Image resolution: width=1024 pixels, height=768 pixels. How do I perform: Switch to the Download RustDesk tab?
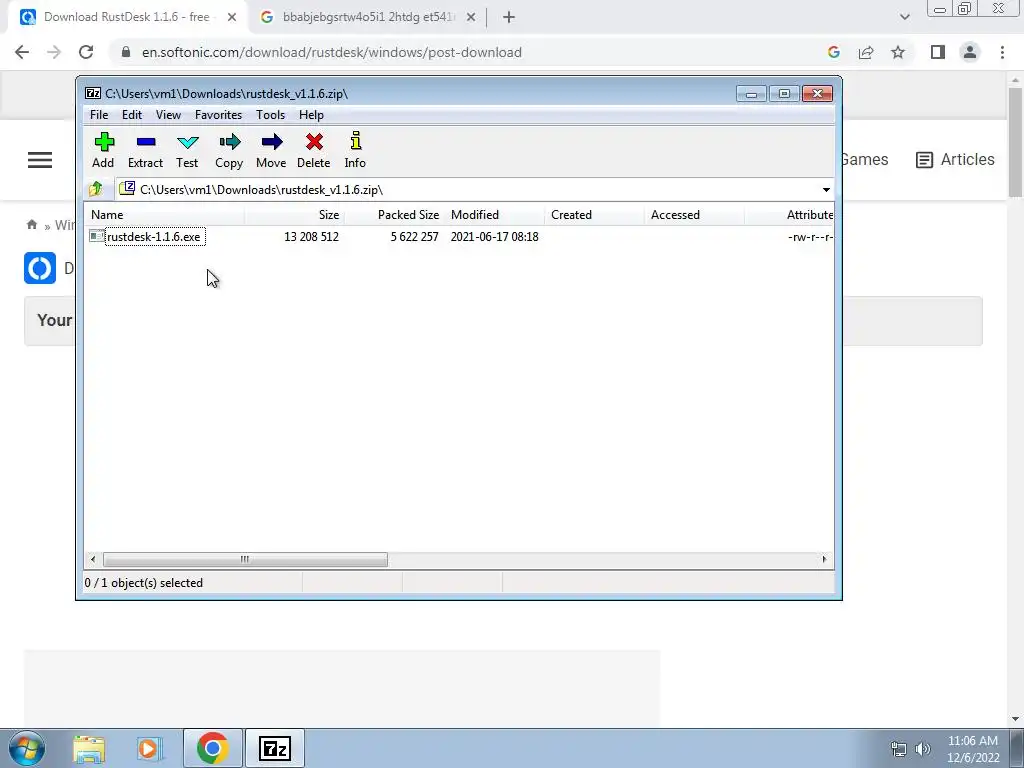click(127, 17)
